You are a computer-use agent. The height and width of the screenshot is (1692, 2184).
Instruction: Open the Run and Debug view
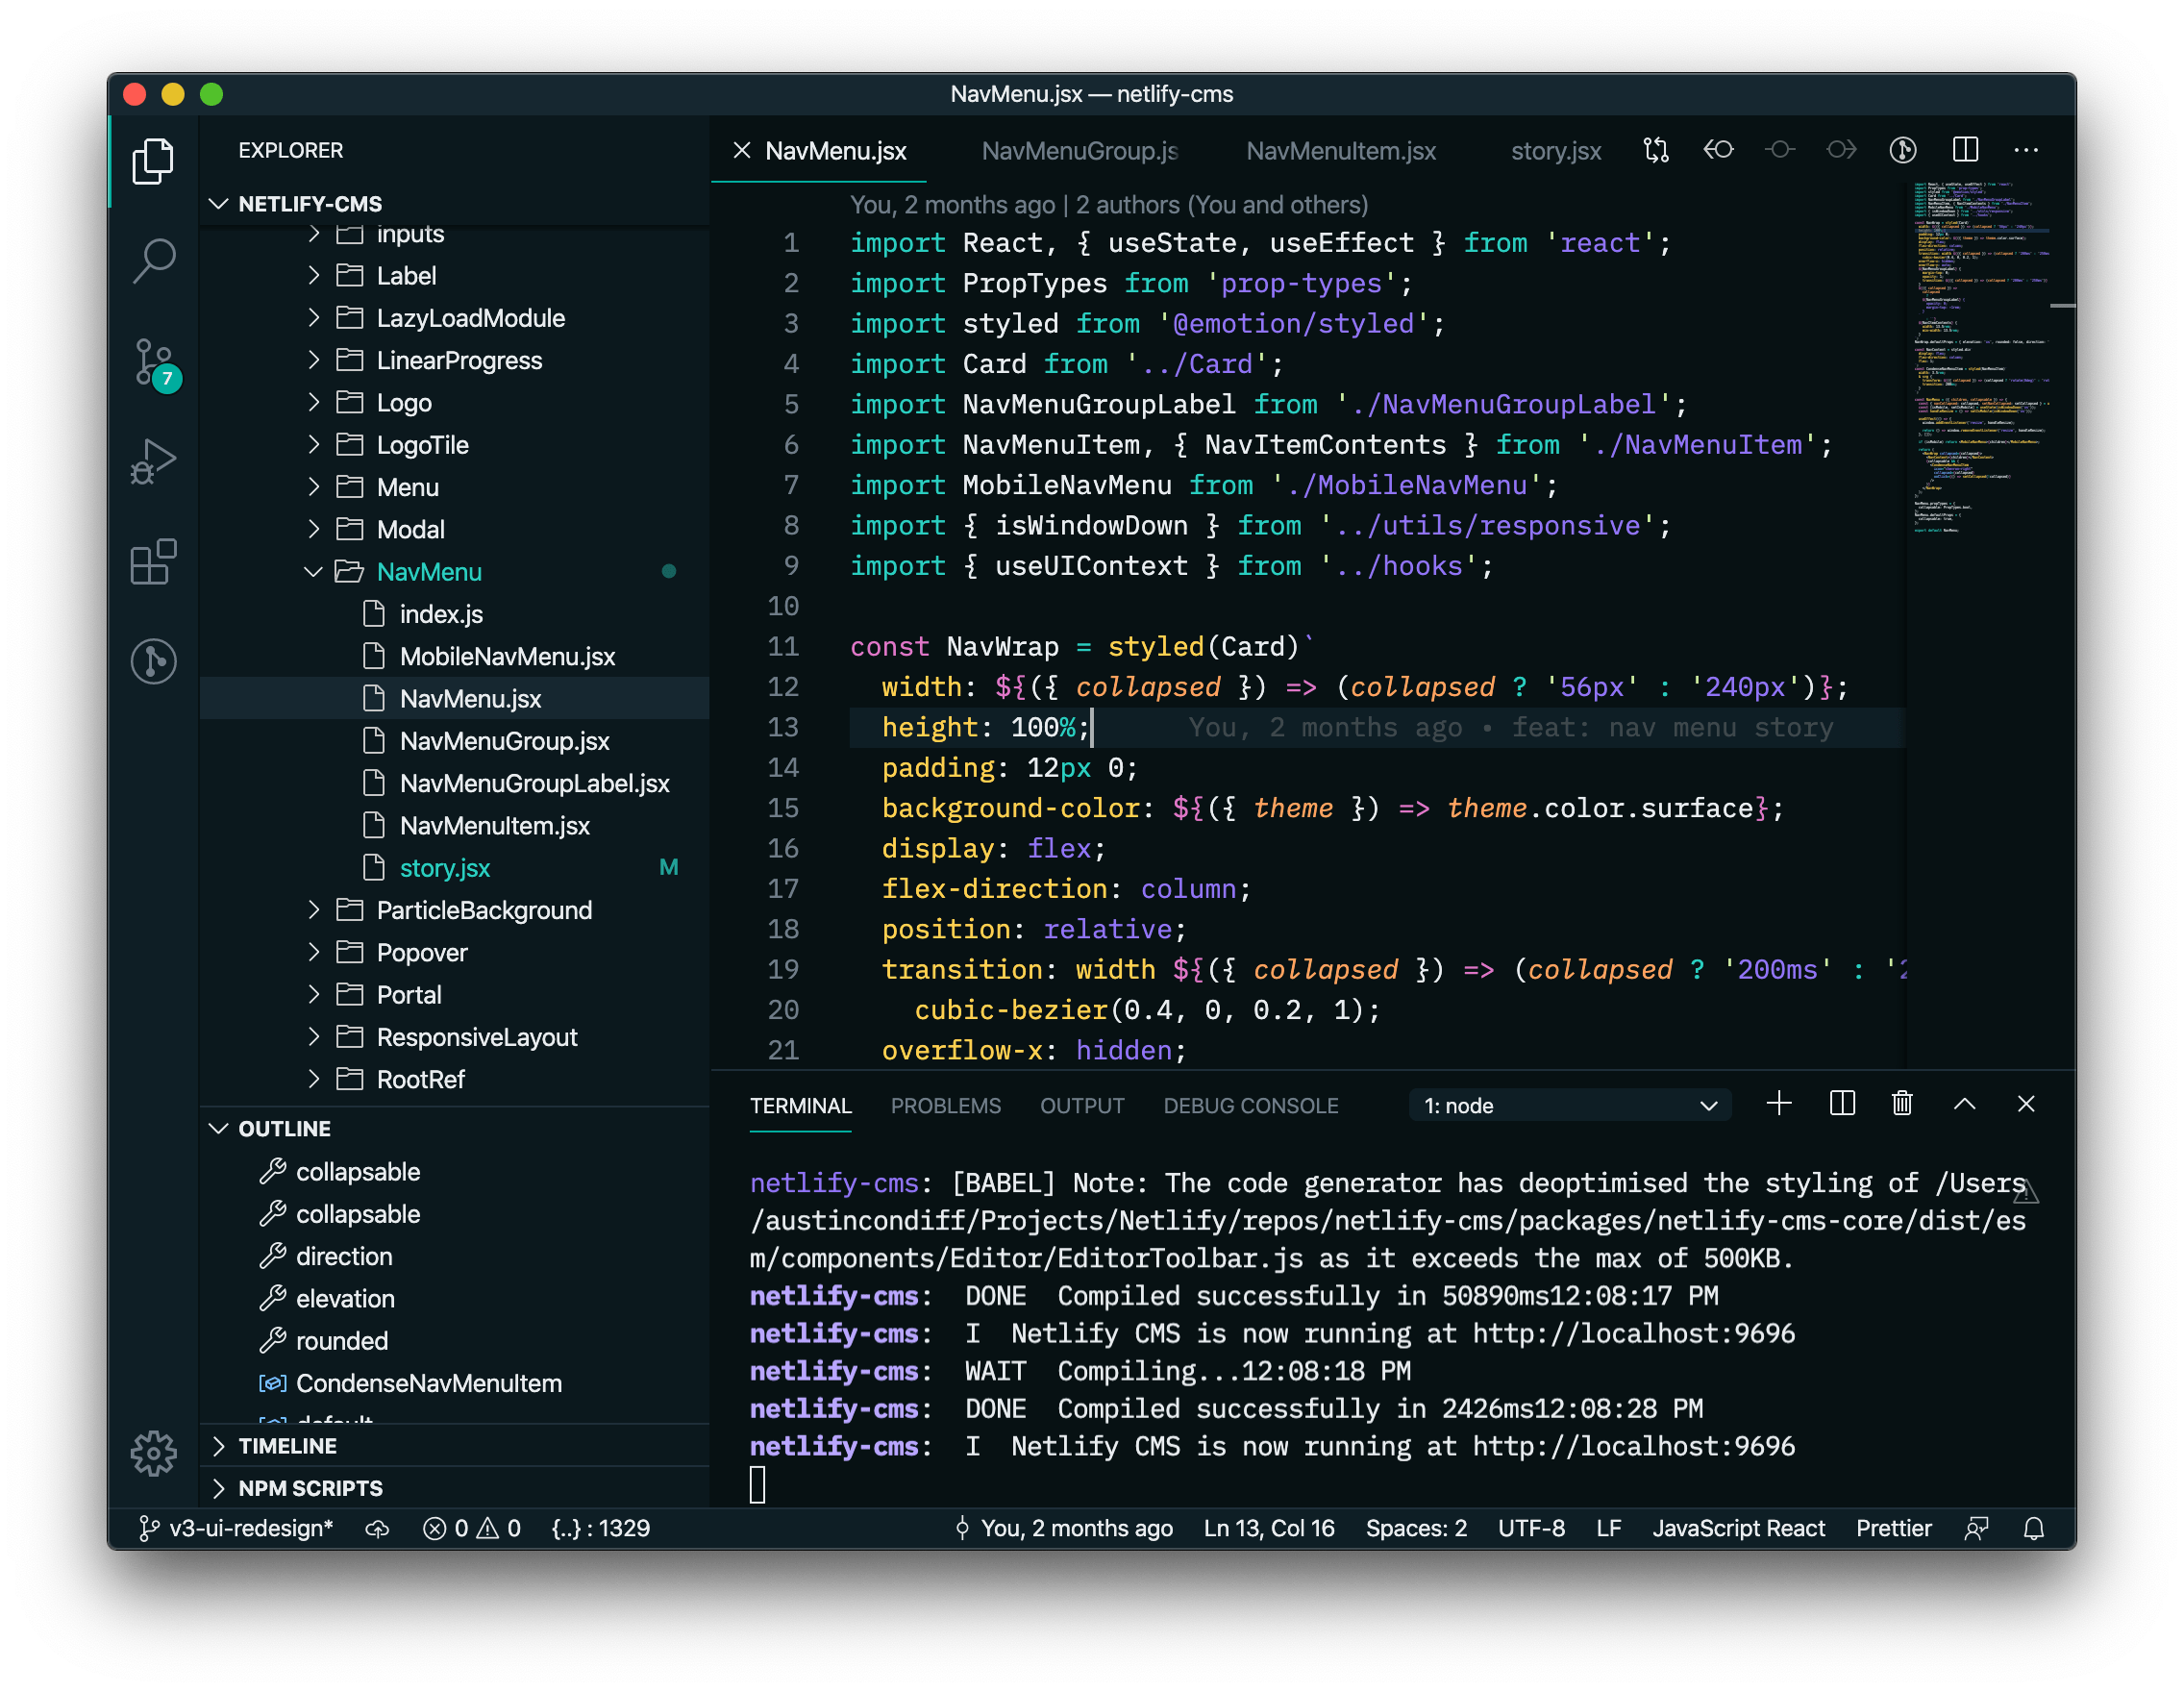coord(152,460)
